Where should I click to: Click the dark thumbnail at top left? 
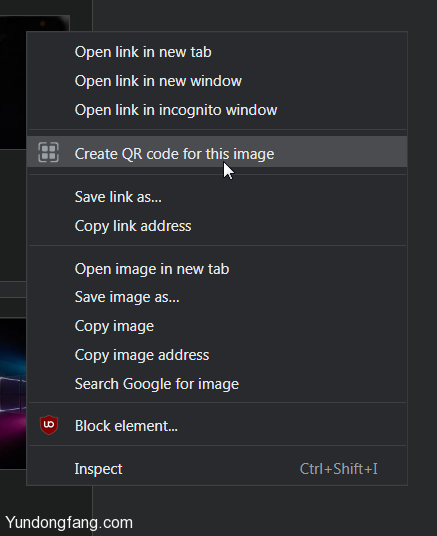(x=13, y=82)
